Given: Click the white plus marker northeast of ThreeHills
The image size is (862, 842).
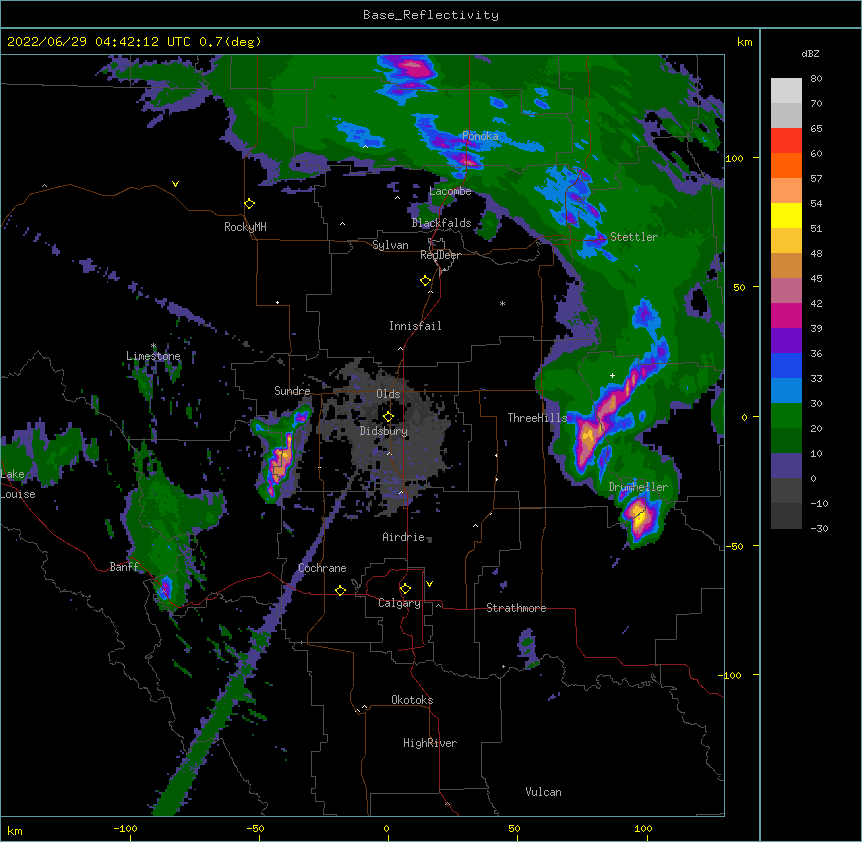Looking at the screenshot, I should point(612,375).
